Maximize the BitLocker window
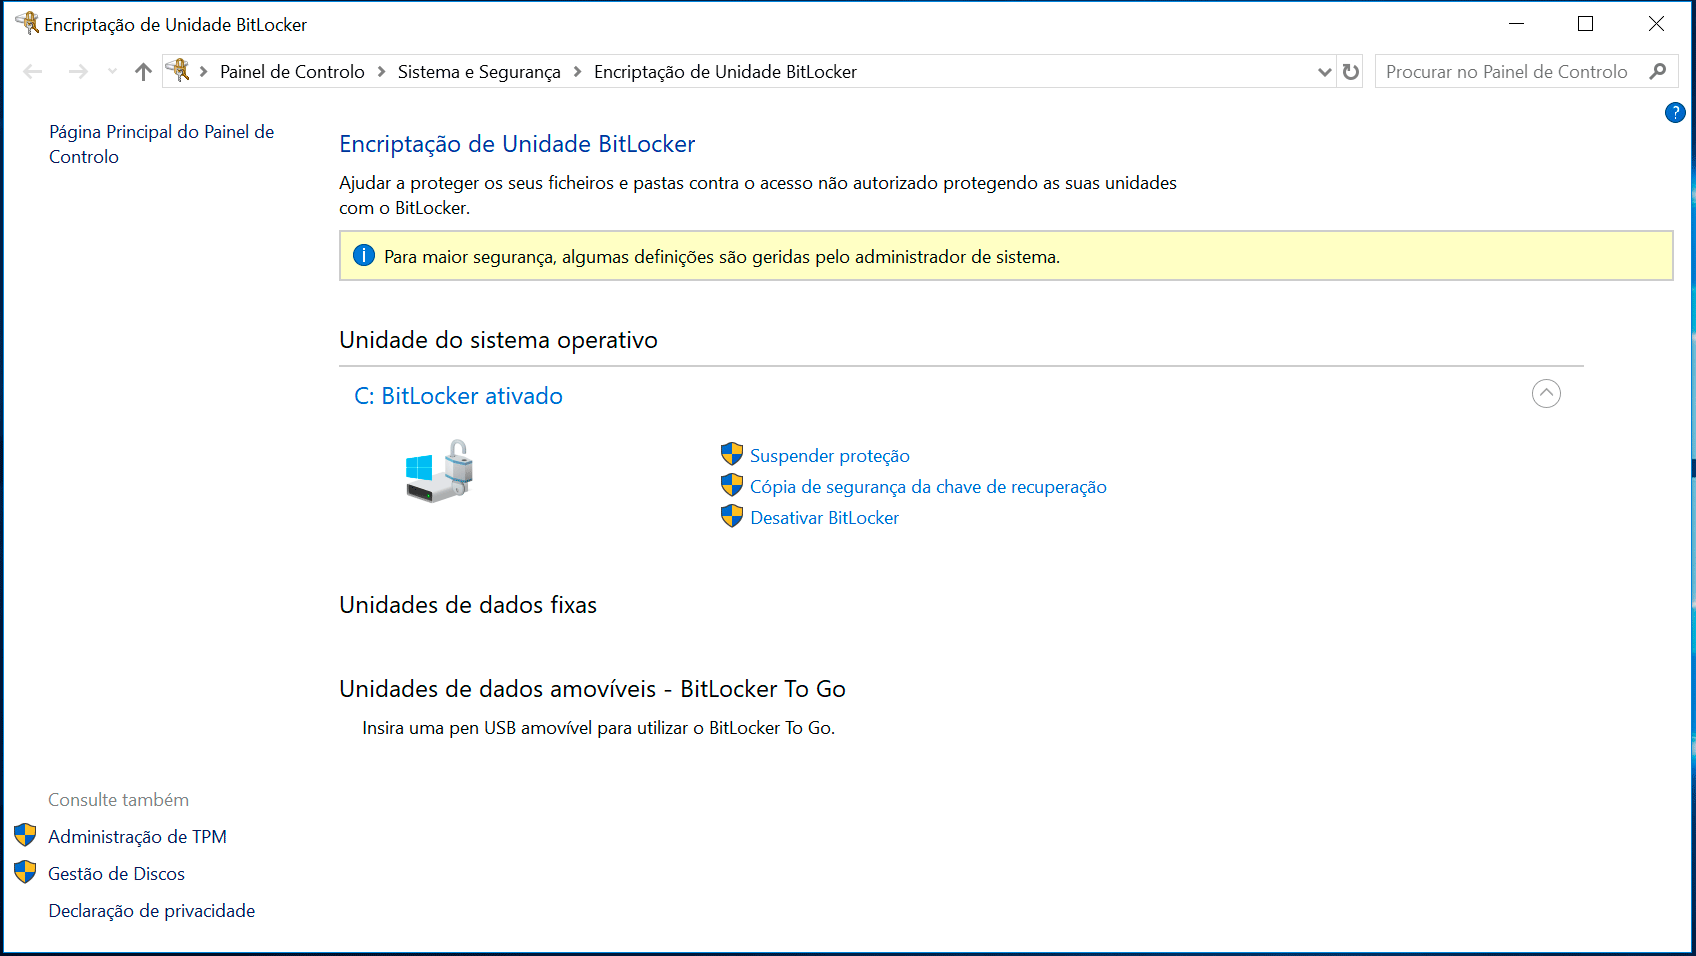 pos(1585,24)
